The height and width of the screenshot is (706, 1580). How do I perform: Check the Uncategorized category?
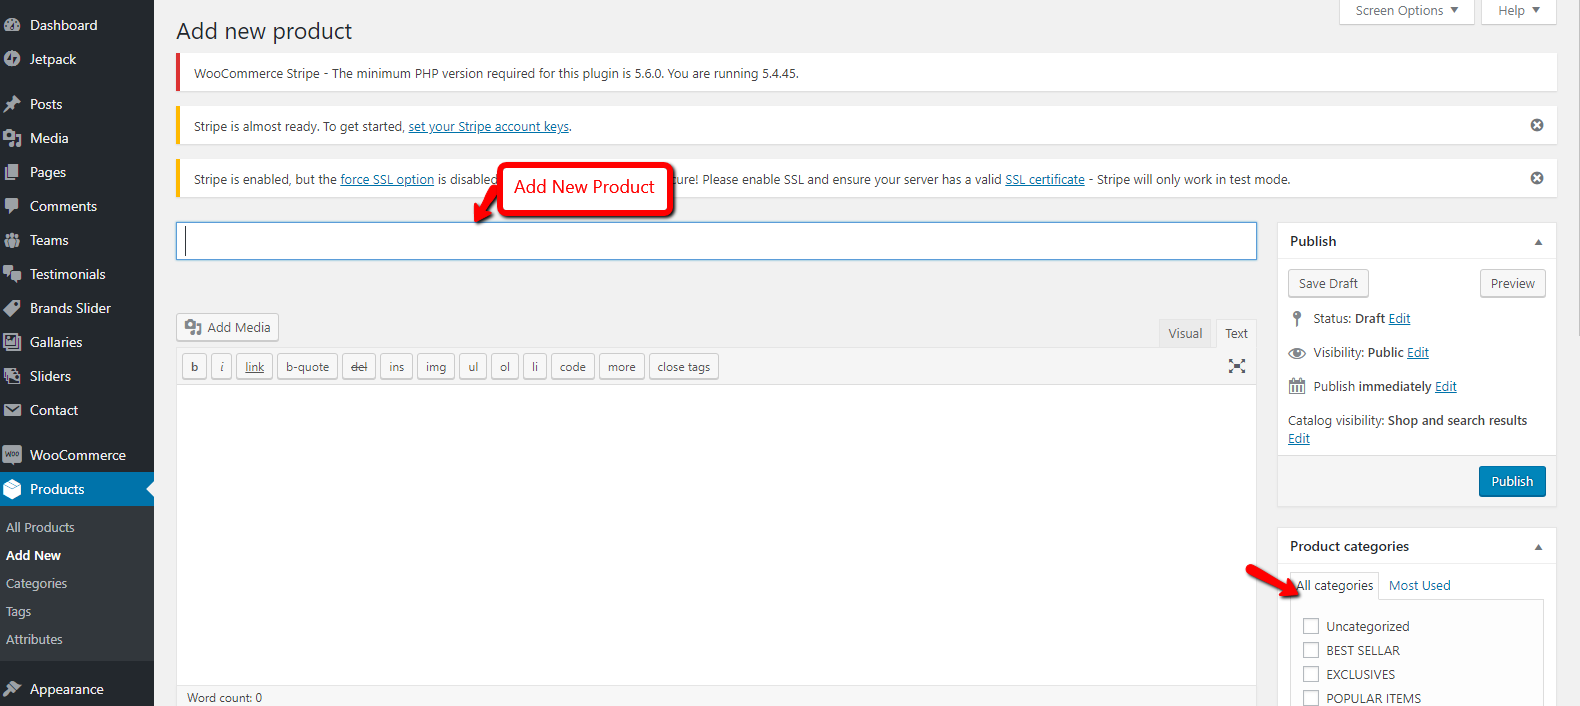point(1311,626)
